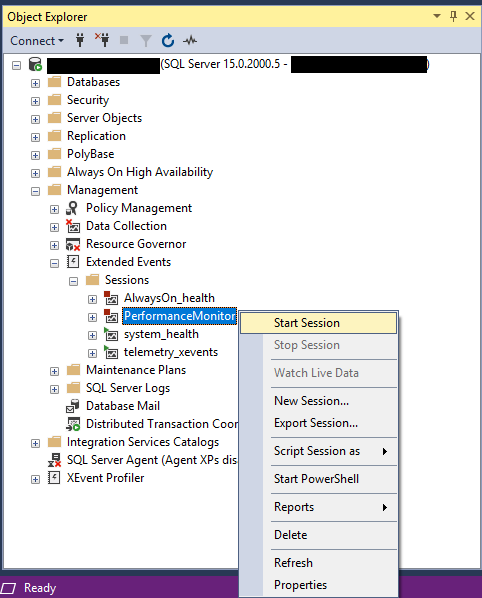Click the system_health running session icon

tap(111, 334)
